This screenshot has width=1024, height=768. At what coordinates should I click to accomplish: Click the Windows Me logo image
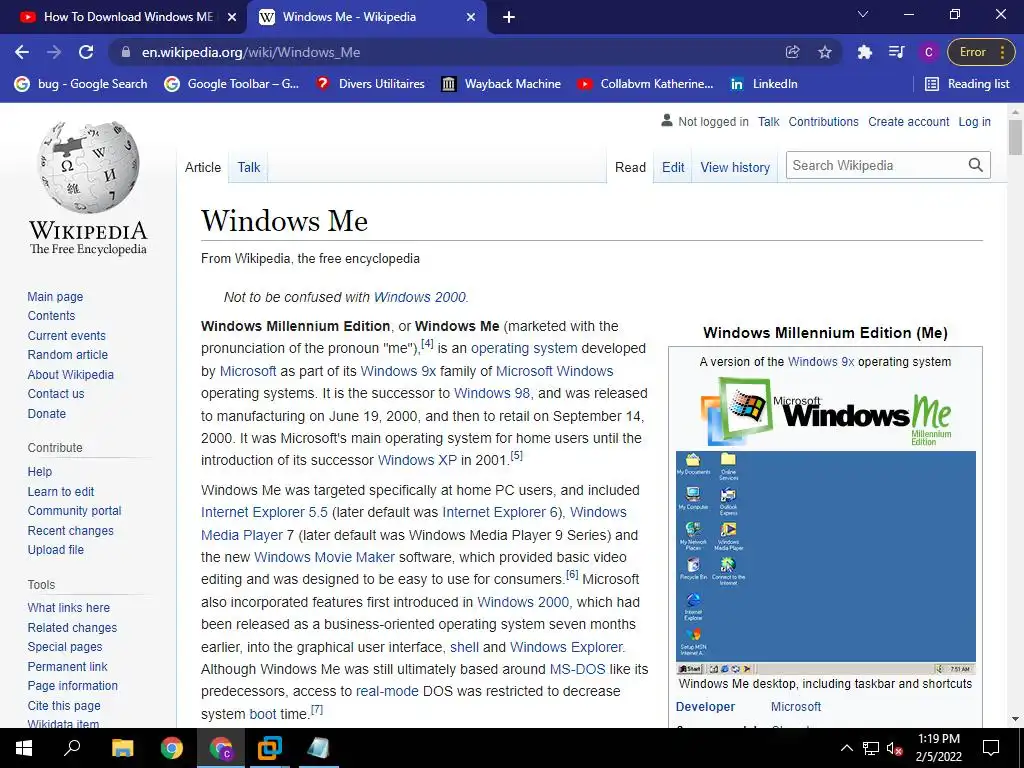coord(825,411)
